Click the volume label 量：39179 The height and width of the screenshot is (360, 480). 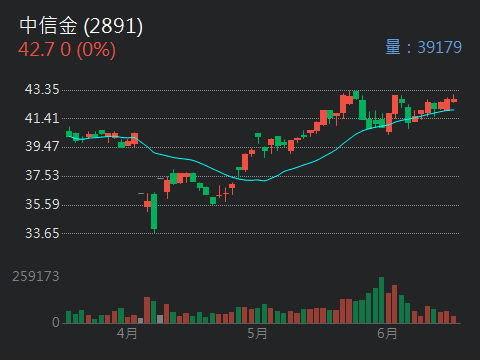tap(423, 47)
